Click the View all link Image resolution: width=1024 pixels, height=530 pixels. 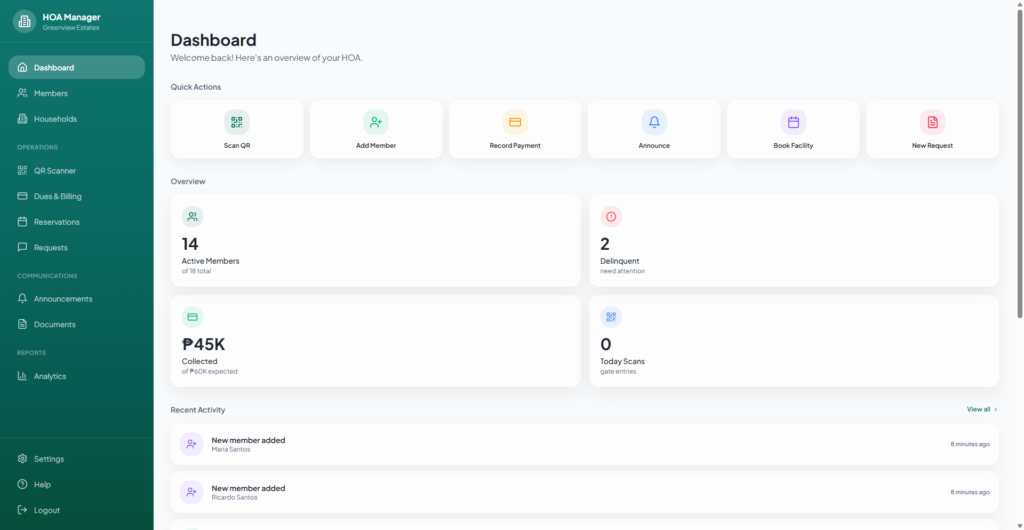click(981, 409)
